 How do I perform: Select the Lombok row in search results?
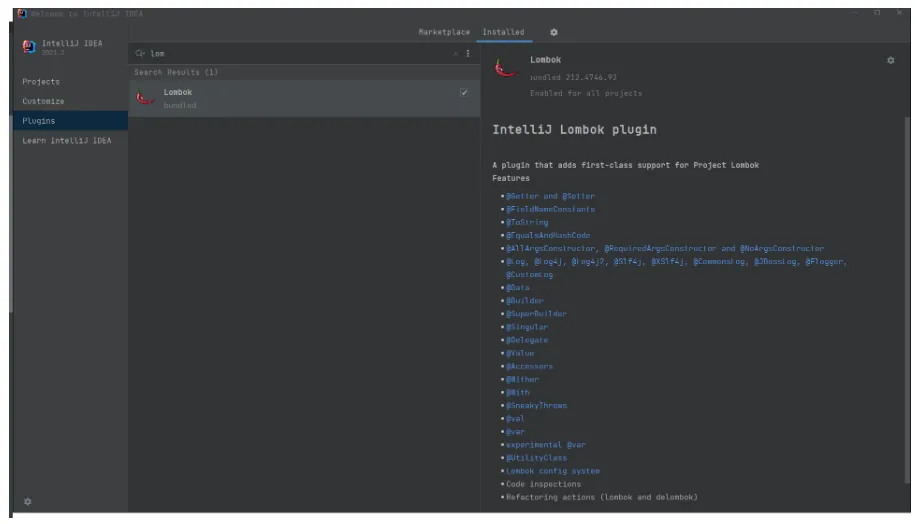(x=304, y=98)
